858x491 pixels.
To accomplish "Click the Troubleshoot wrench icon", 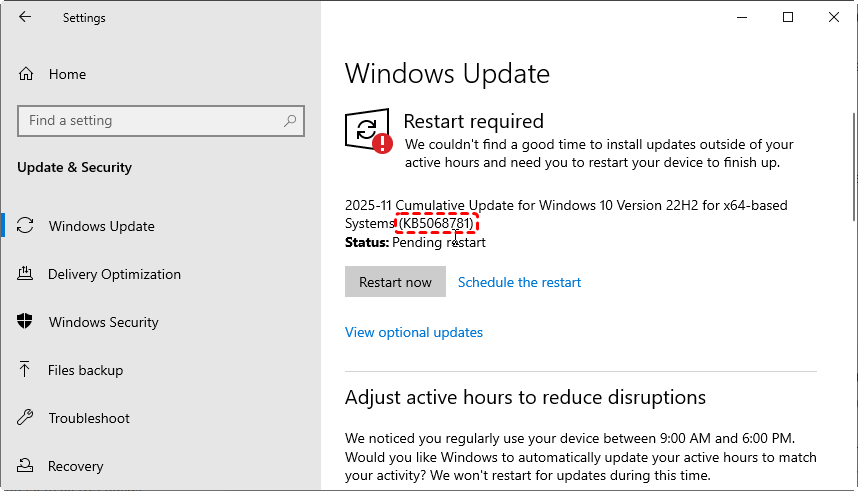I will (26, 418).
